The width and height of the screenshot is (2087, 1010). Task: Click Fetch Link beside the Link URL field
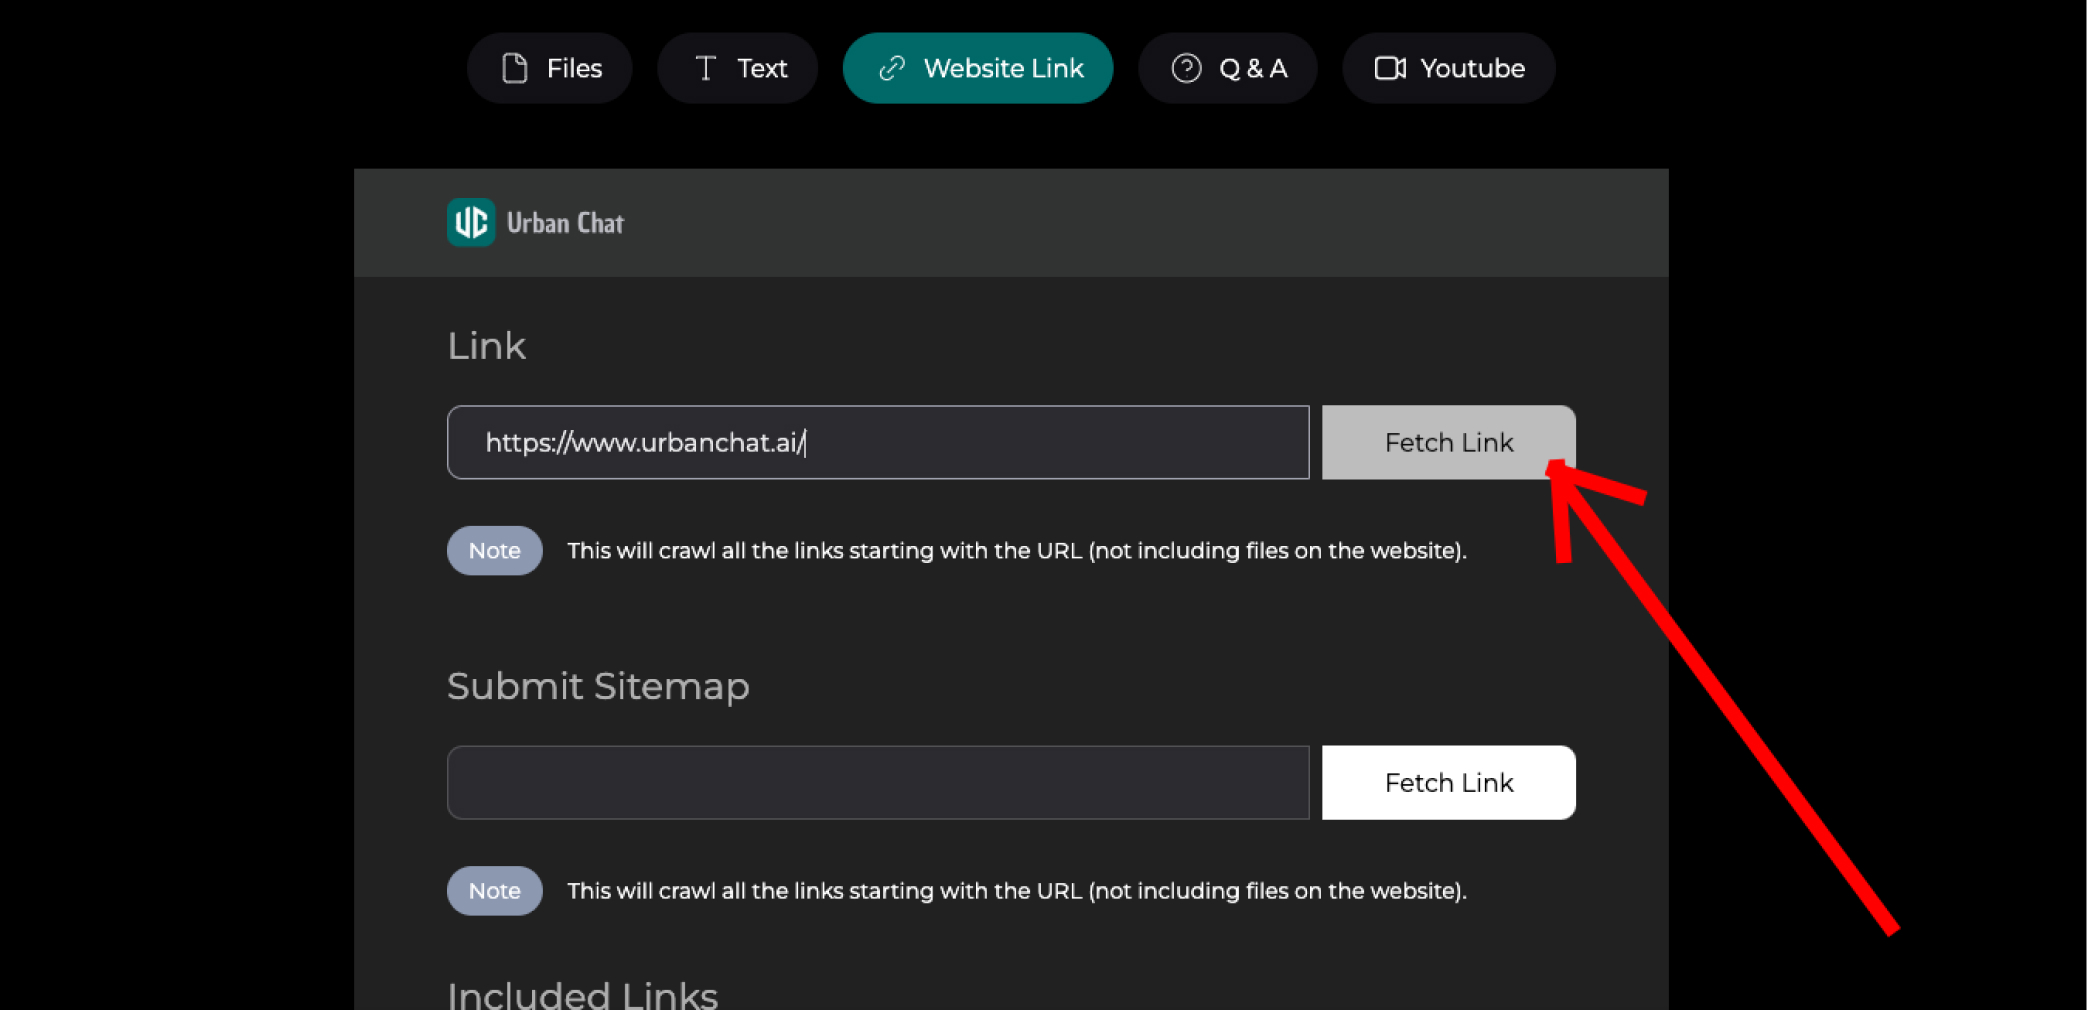click(1449, 442)
